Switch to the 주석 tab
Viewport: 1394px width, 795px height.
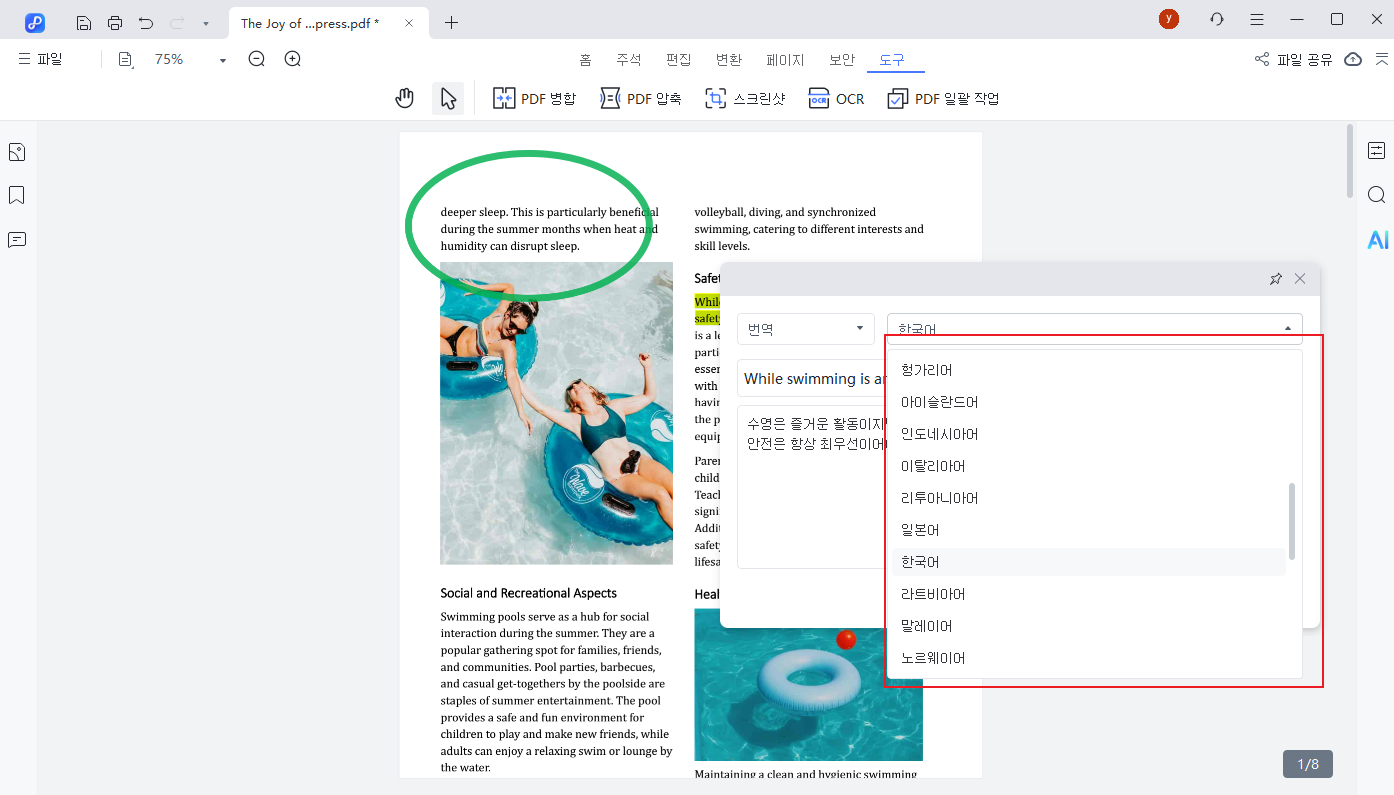coord(628,60)
